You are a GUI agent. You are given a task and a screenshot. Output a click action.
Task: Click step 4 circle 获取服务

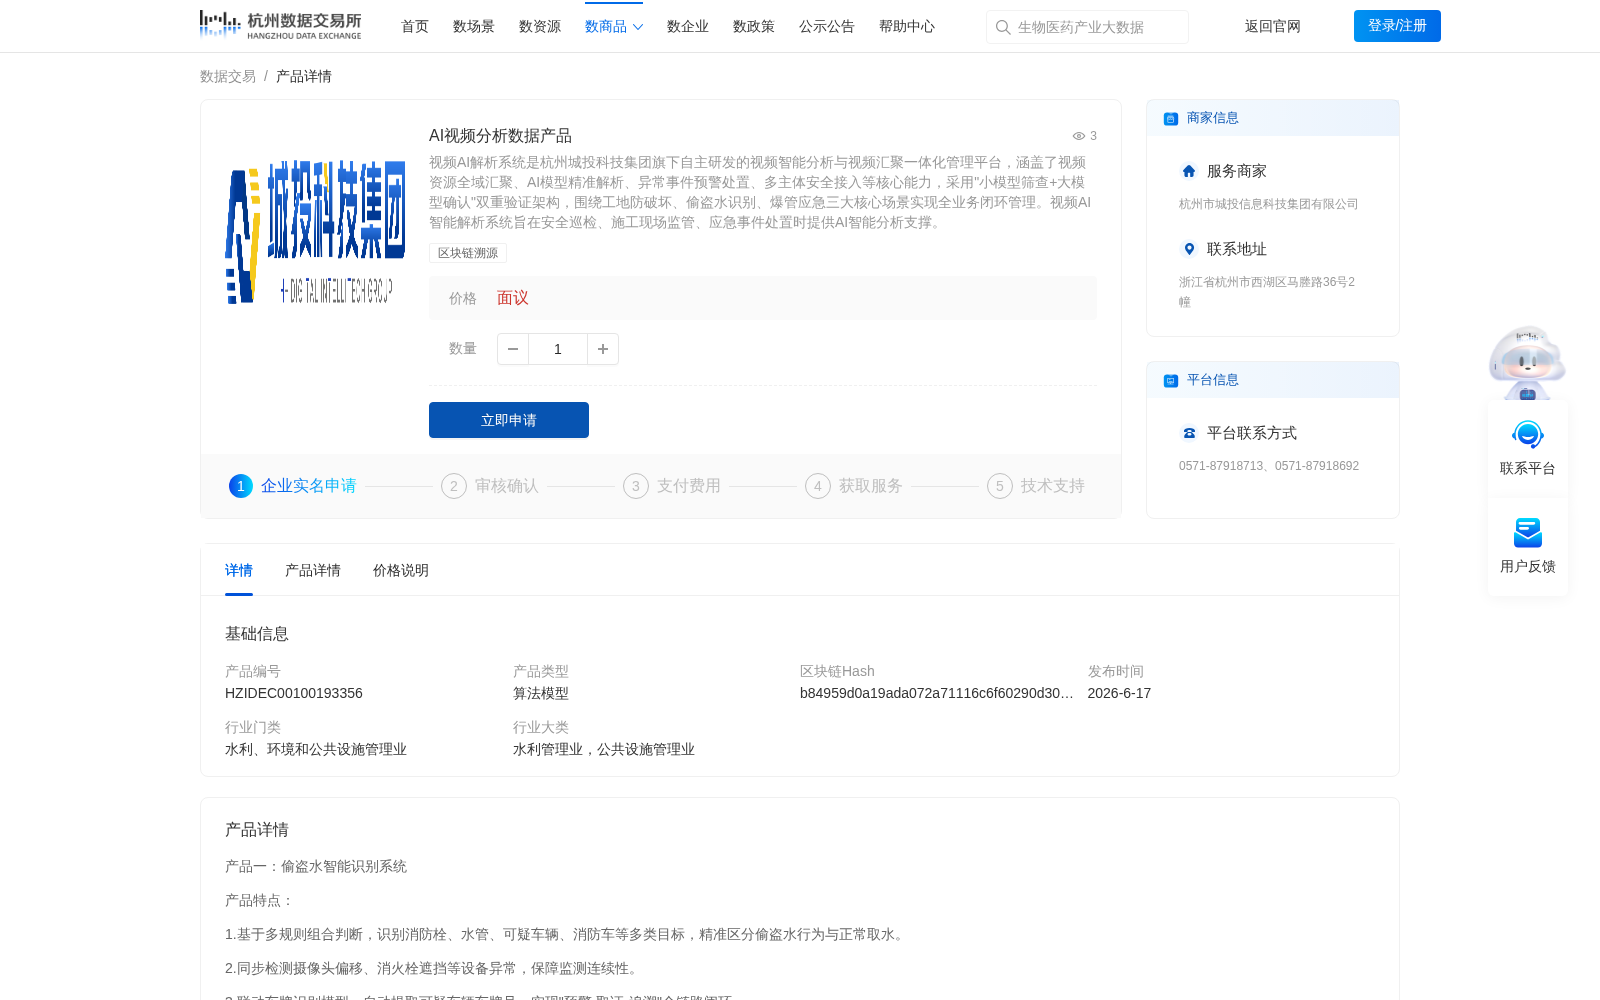[x=818, y=486]
